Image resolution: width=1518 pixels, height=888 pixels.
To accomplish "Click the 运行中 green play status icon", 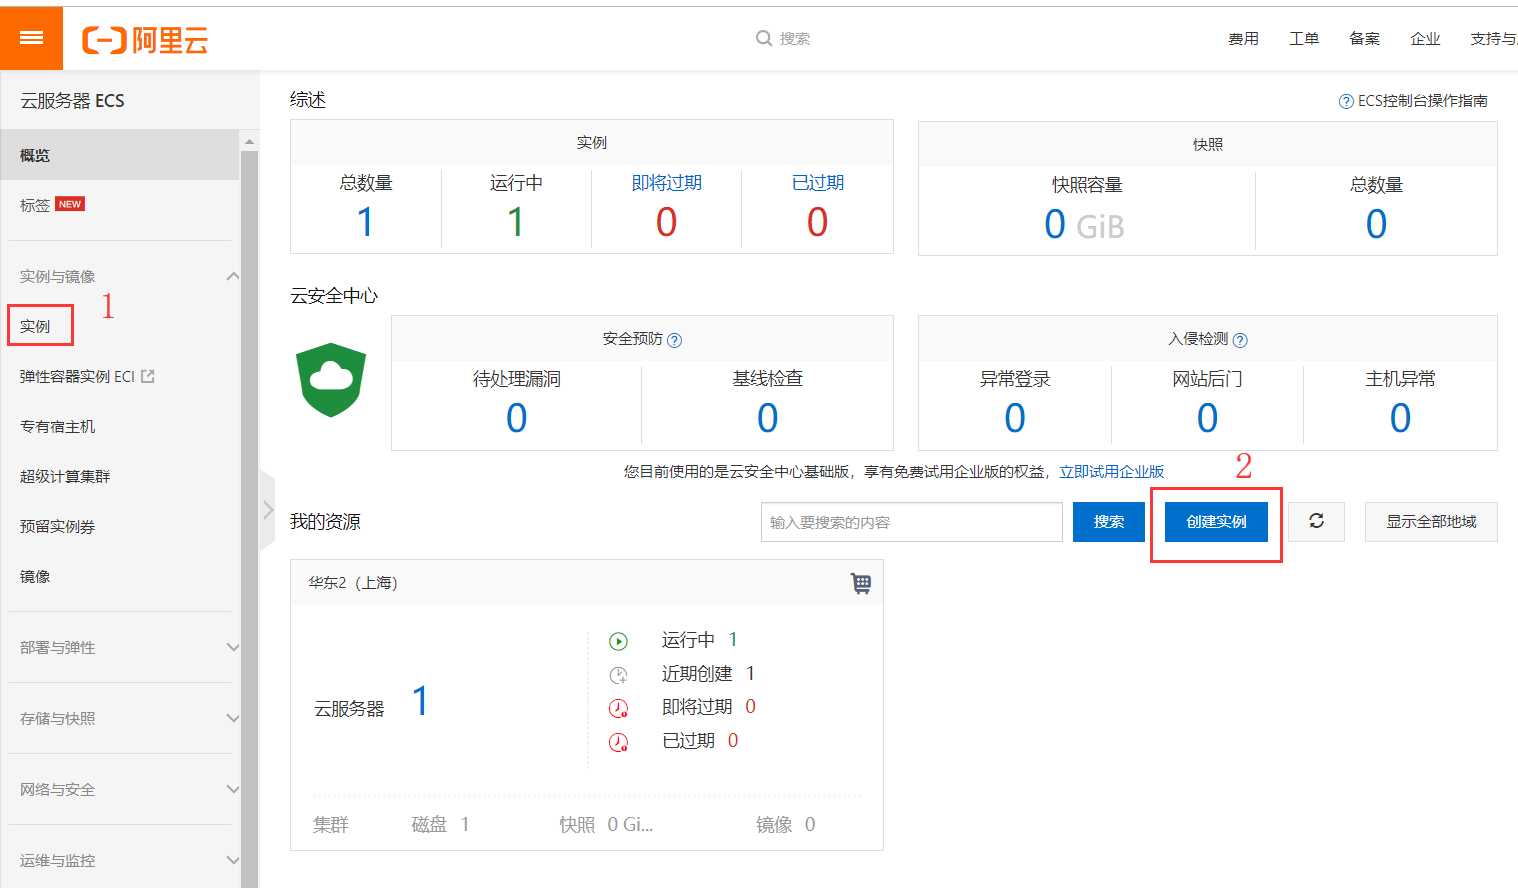I will click(x=619, y=641).
